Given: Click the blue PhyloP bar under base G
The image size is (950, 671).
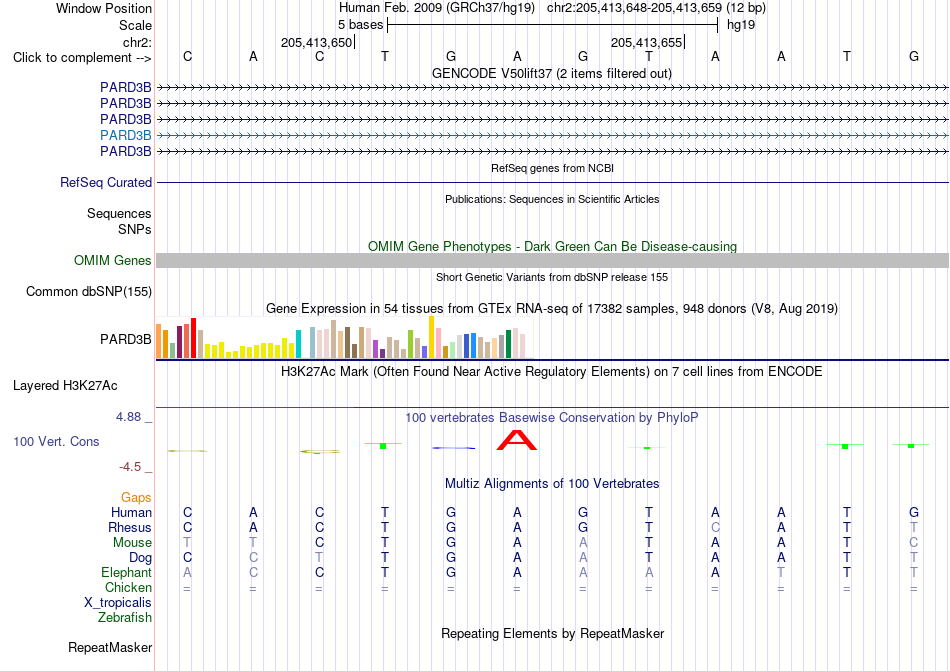Looking at the screenshot, I should tap(454, 448).
